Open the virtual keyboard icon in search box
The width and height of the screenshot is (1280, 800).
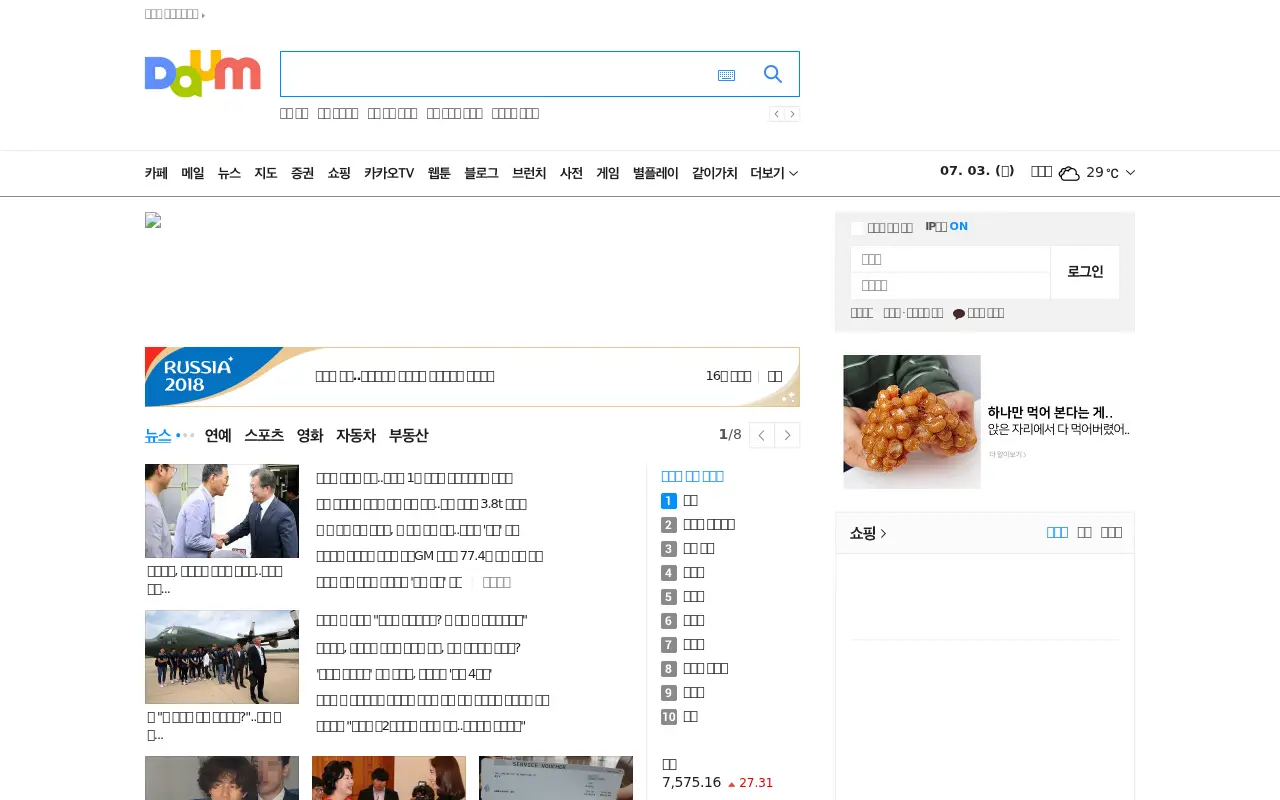click(x=727, y=75)
